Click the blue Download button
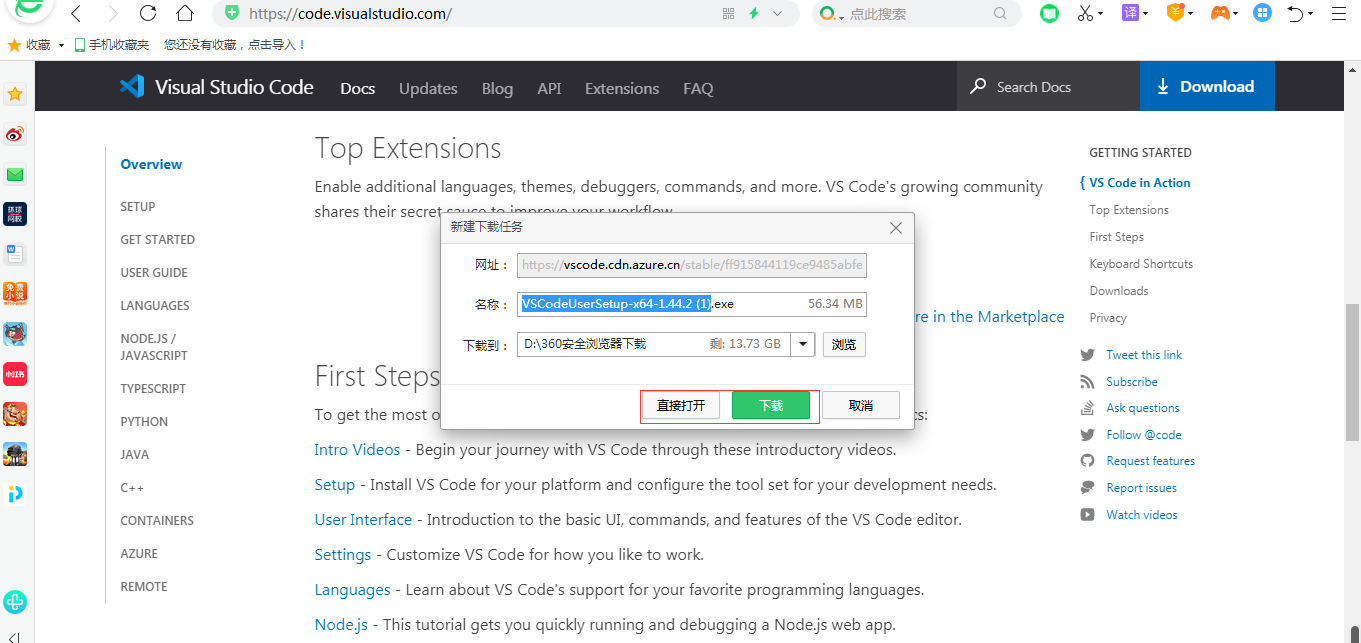This screenshot has height=643, width=1361. (1207, 87)
